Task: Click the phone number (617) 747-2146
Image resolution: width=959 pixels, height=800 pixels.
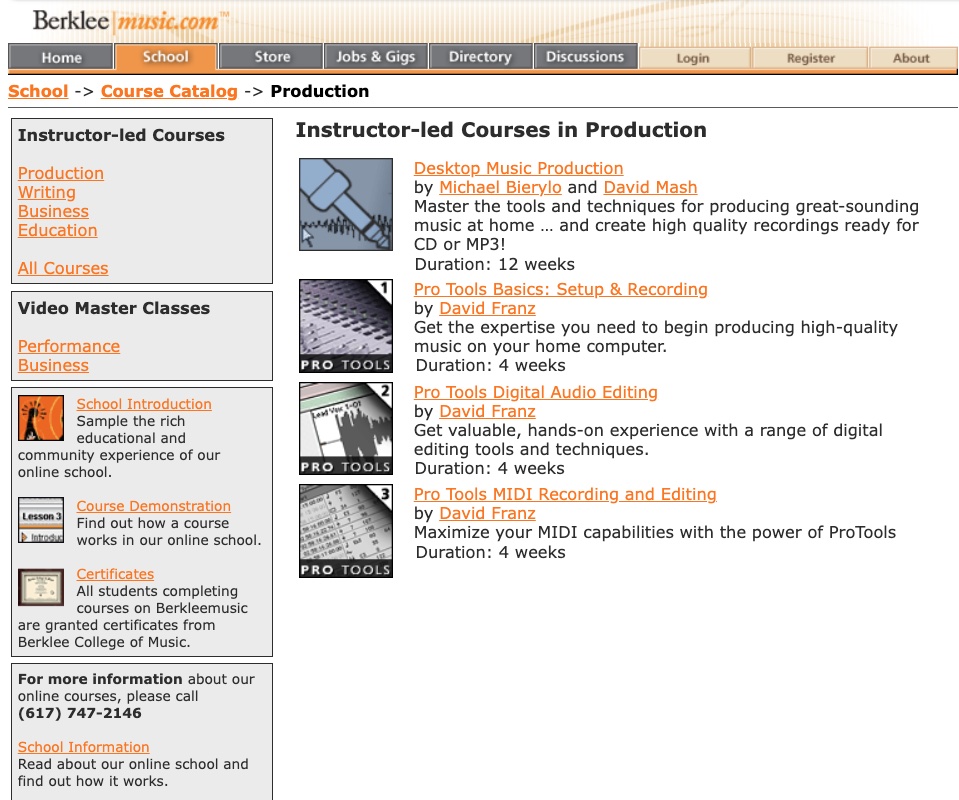Action: click(x=80, y=713)
